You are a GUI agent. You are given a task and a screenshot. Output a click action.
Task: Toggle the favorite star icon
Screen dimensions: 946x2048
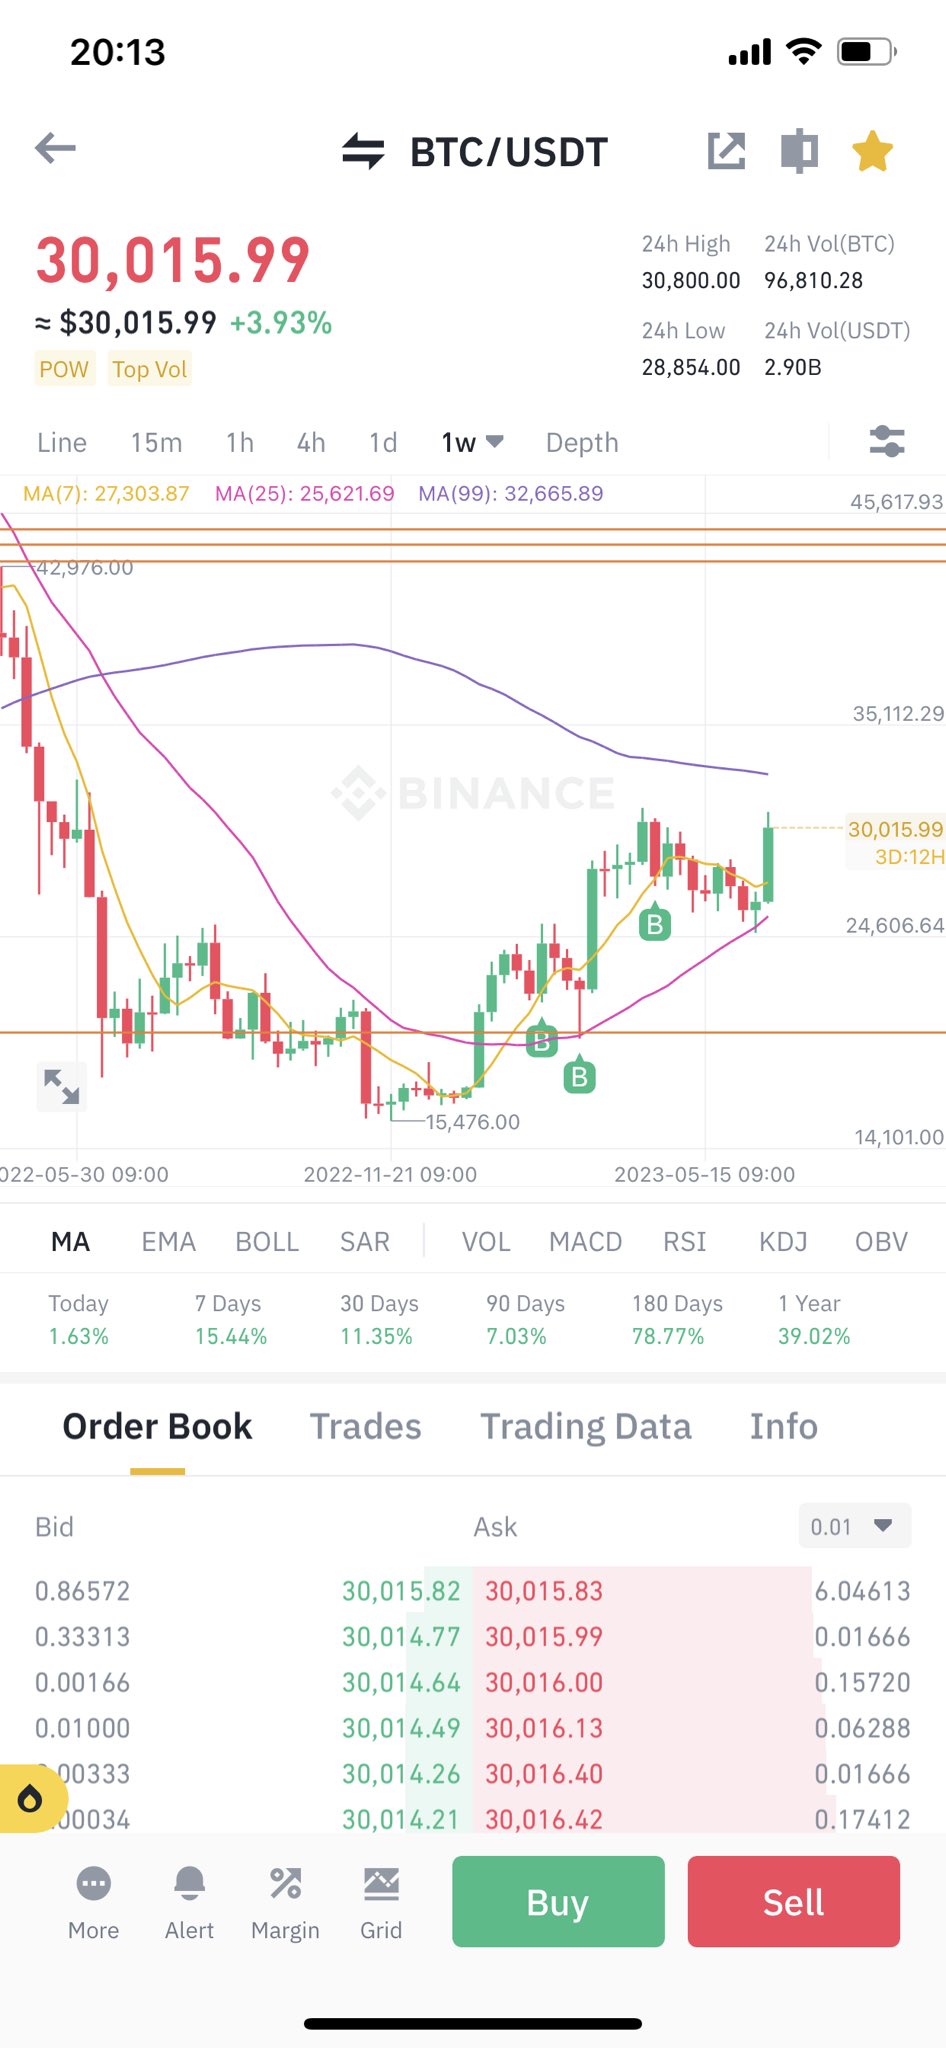click(872, 152)
